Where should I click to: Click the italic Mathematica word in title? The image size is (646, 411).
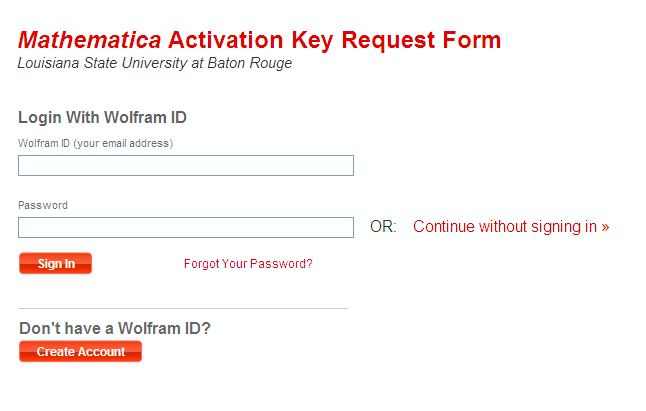89,41
